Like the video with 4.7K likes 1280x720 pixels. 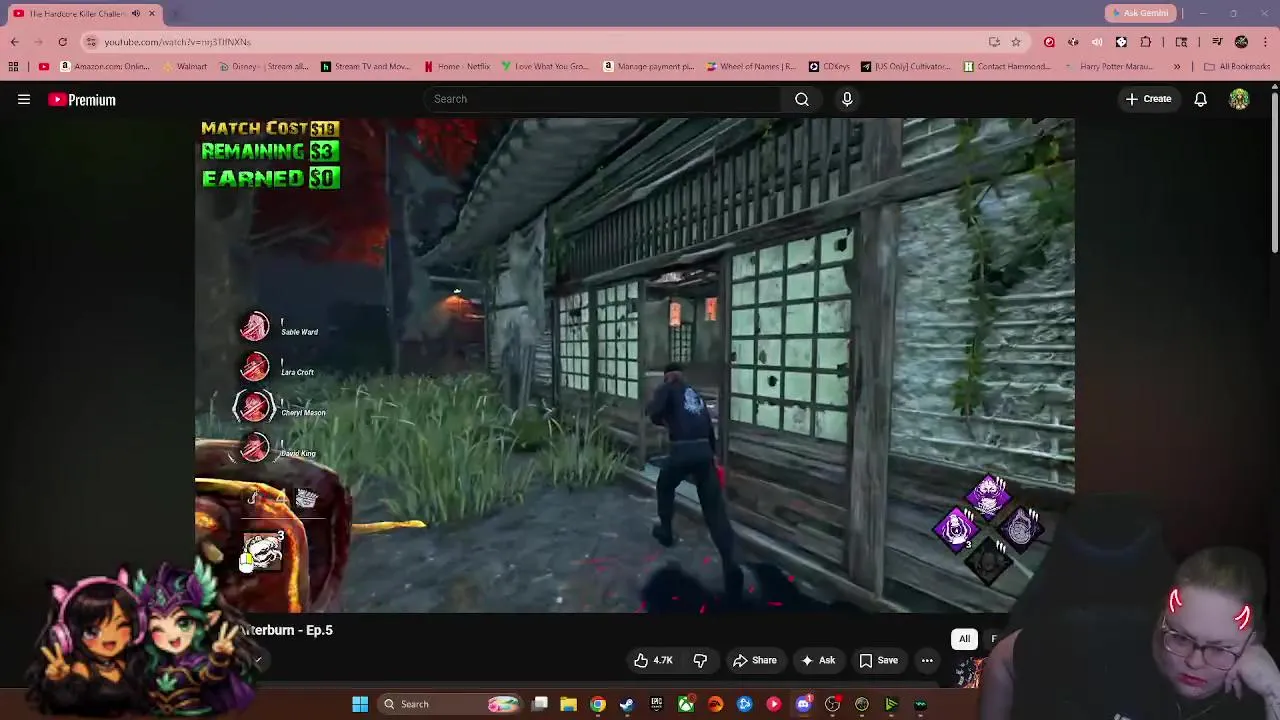[652, 660]
